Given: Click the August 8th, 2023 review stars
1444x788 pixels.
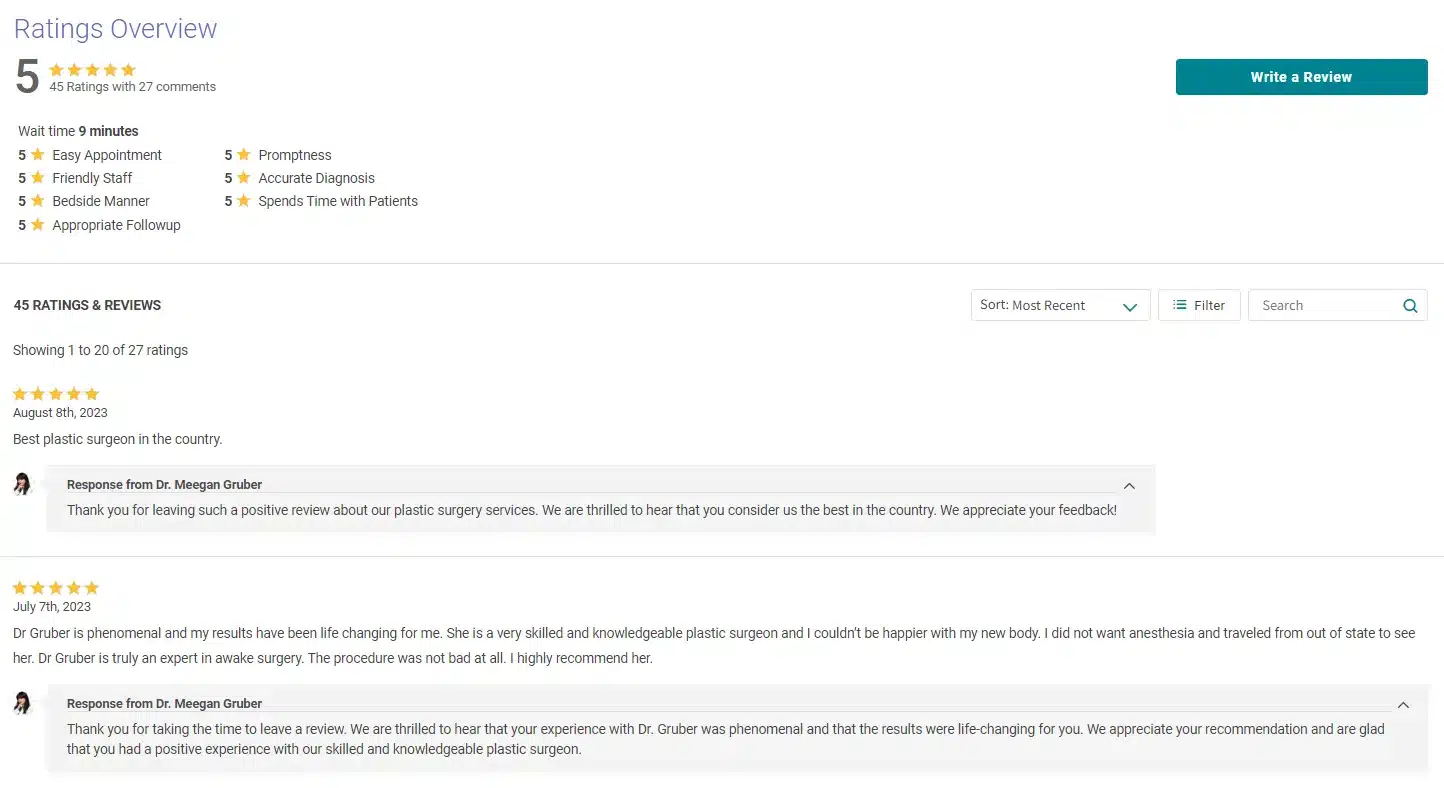Looking at the screenshot, I should point(56,394).
